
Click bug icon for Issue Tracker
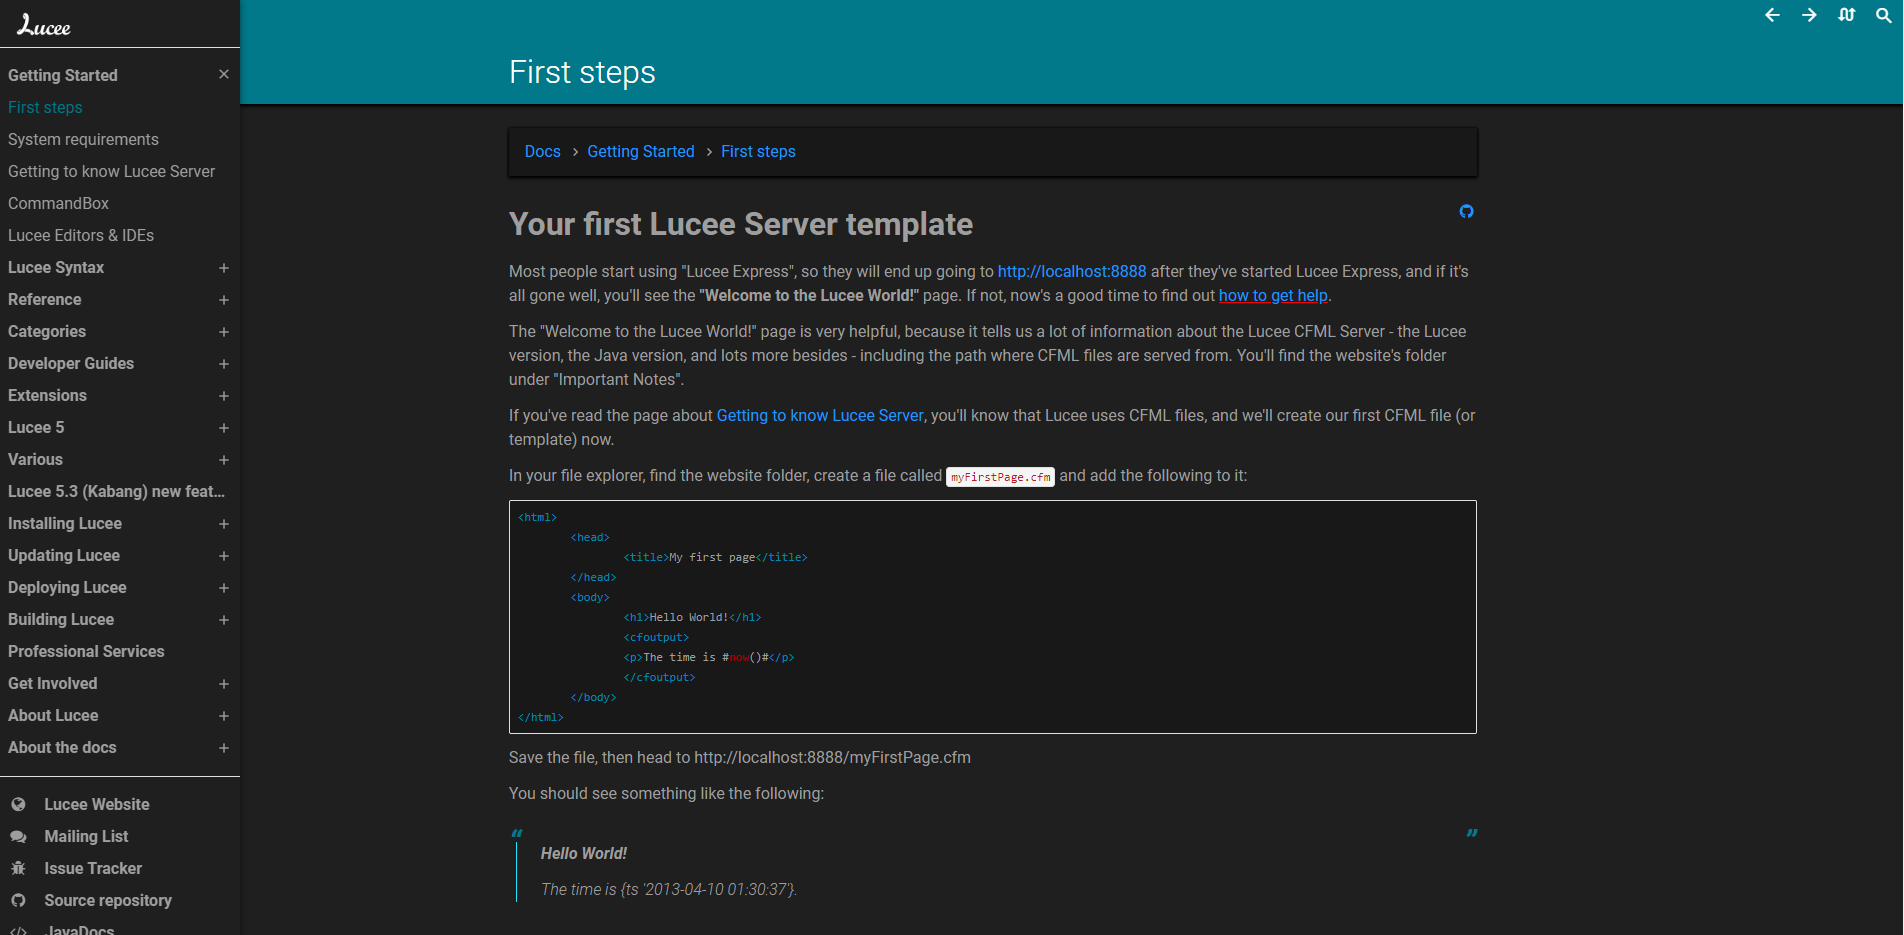click(18, 868)
